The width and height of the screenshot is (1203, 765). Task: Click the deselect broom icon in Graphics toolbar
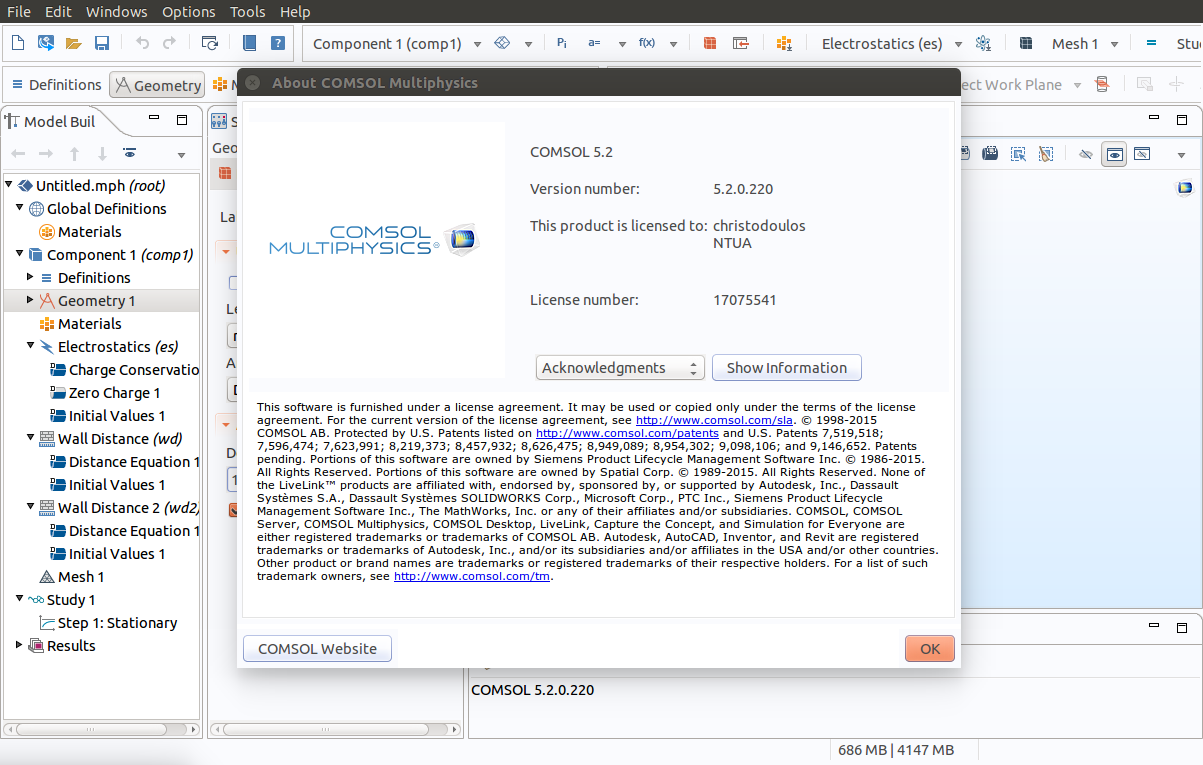pyautogui.click(x=1046, y=153)
